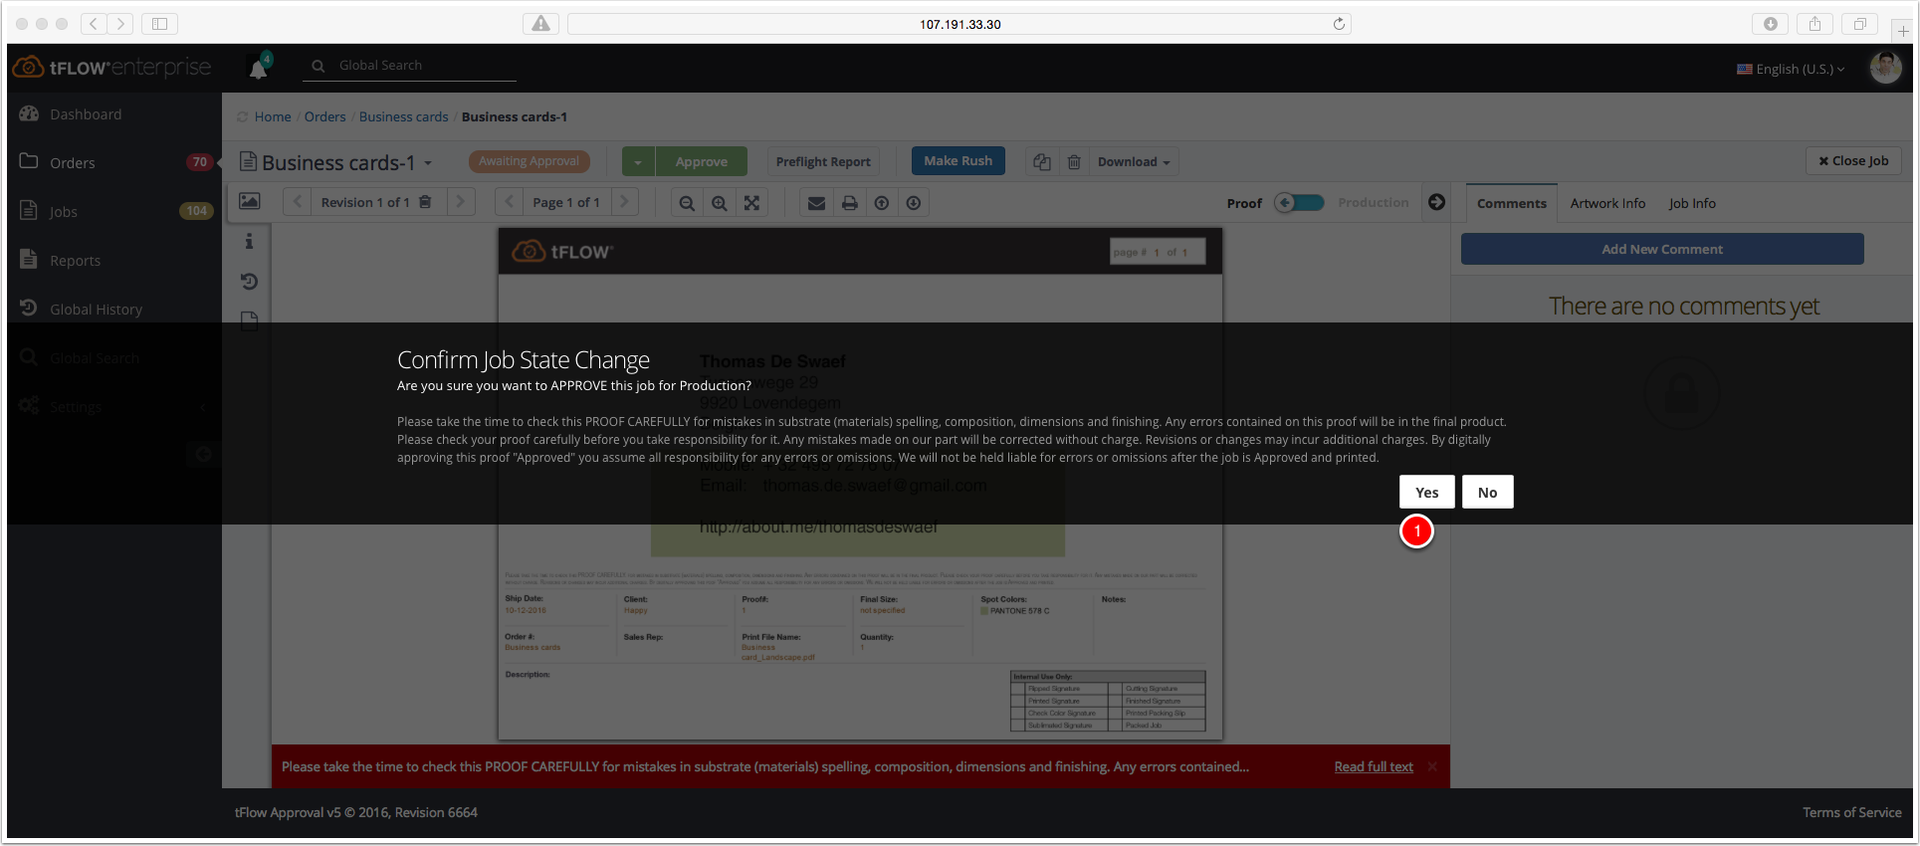
Task: Open the Read full text link
Action: [x=1373, y=767]
